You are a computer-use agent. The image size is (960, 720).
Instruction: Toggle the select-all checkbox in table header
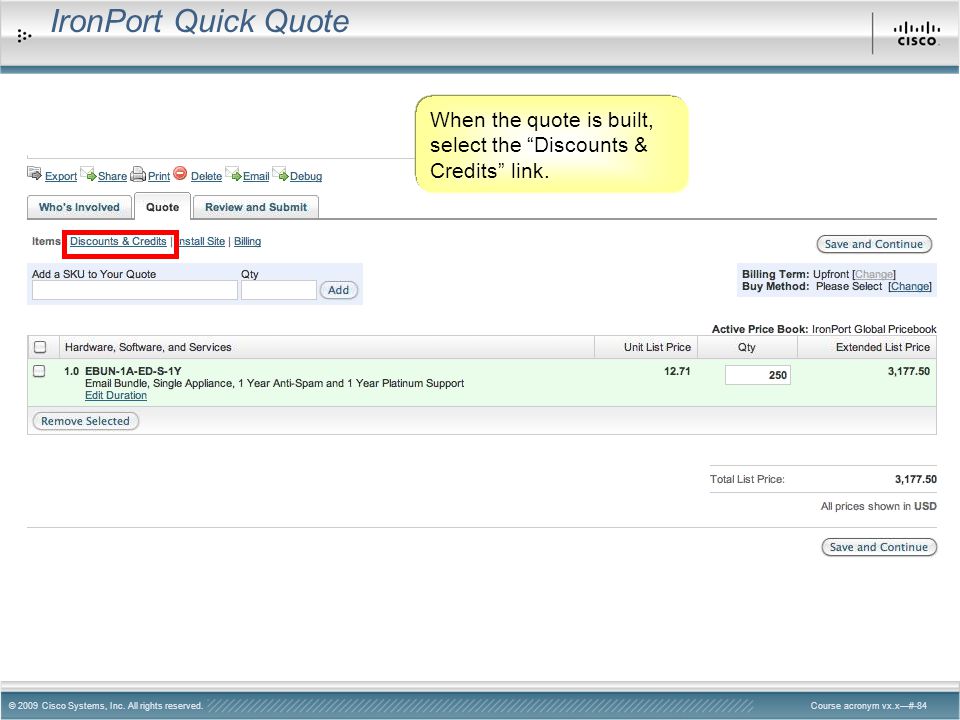(x=40, y=347)
